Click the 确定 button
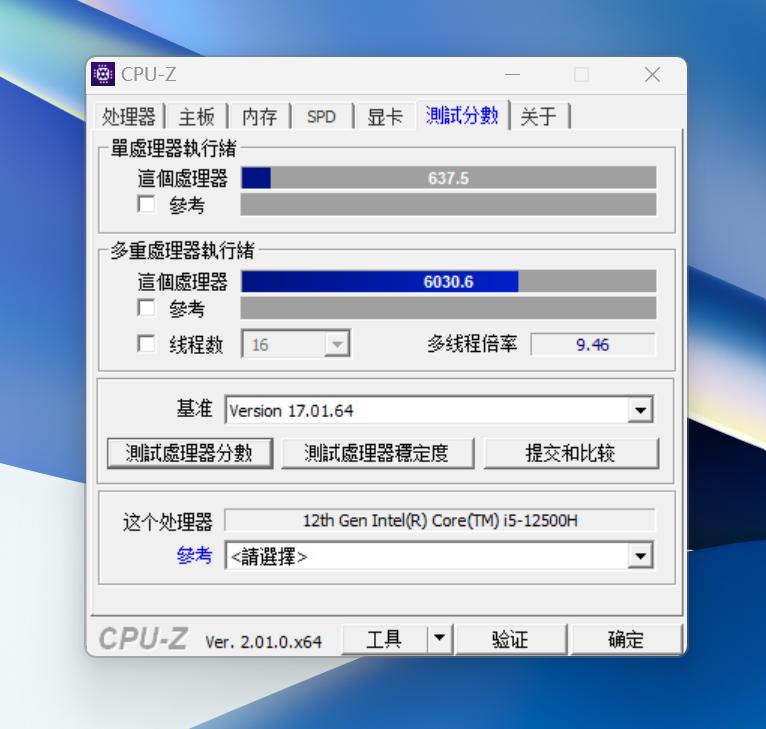Image resolution: width=766 pixels, height=729 pixels. [626, 639]
